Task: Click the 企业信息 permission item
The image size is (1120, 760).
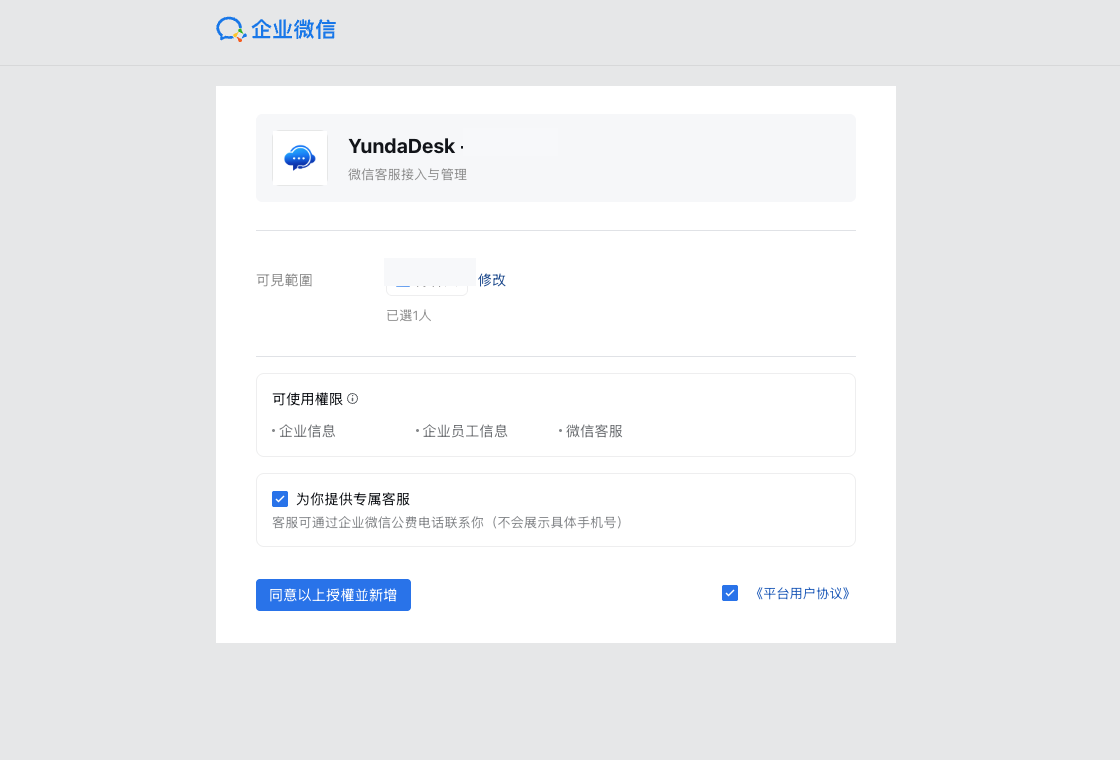Action: click(306, 431)
